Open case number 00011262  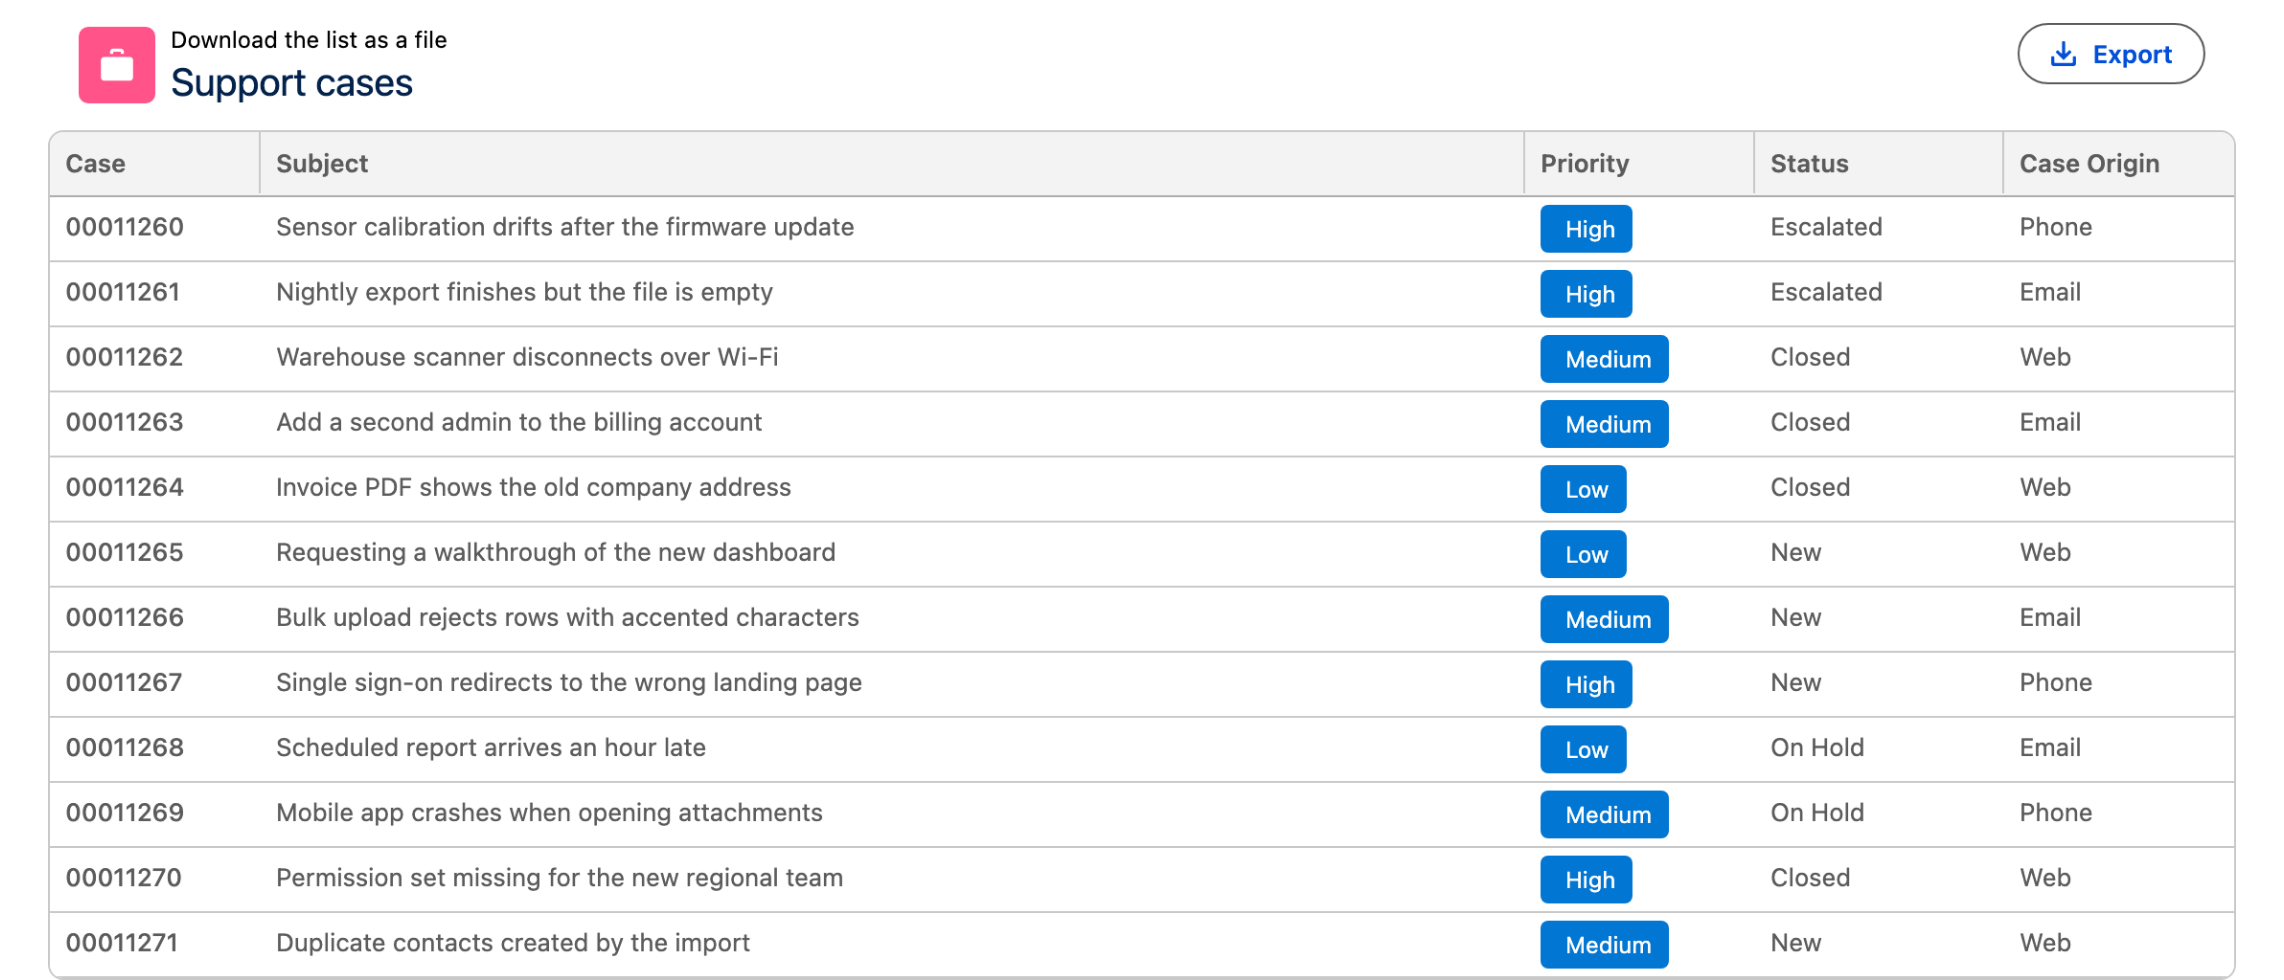click(x=125, y=357)
